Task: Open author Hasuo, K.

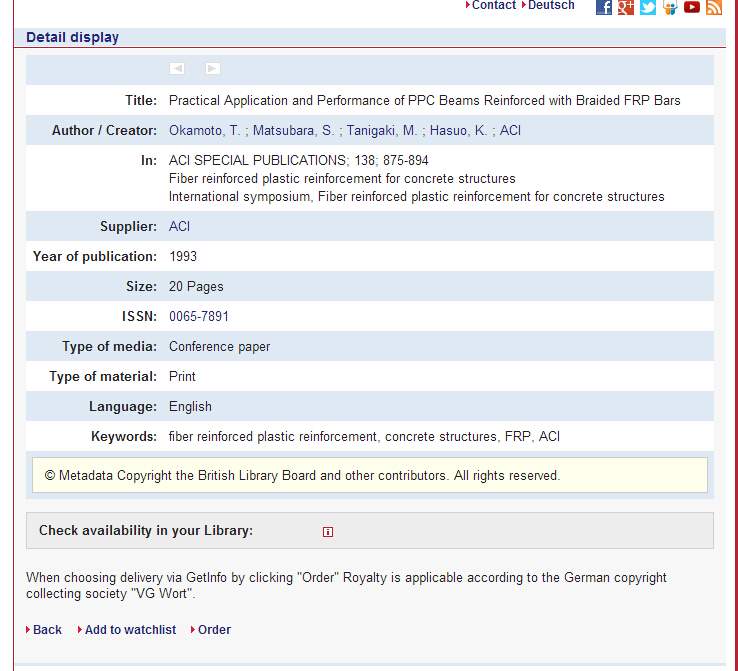Action: [x=458, y=130]
